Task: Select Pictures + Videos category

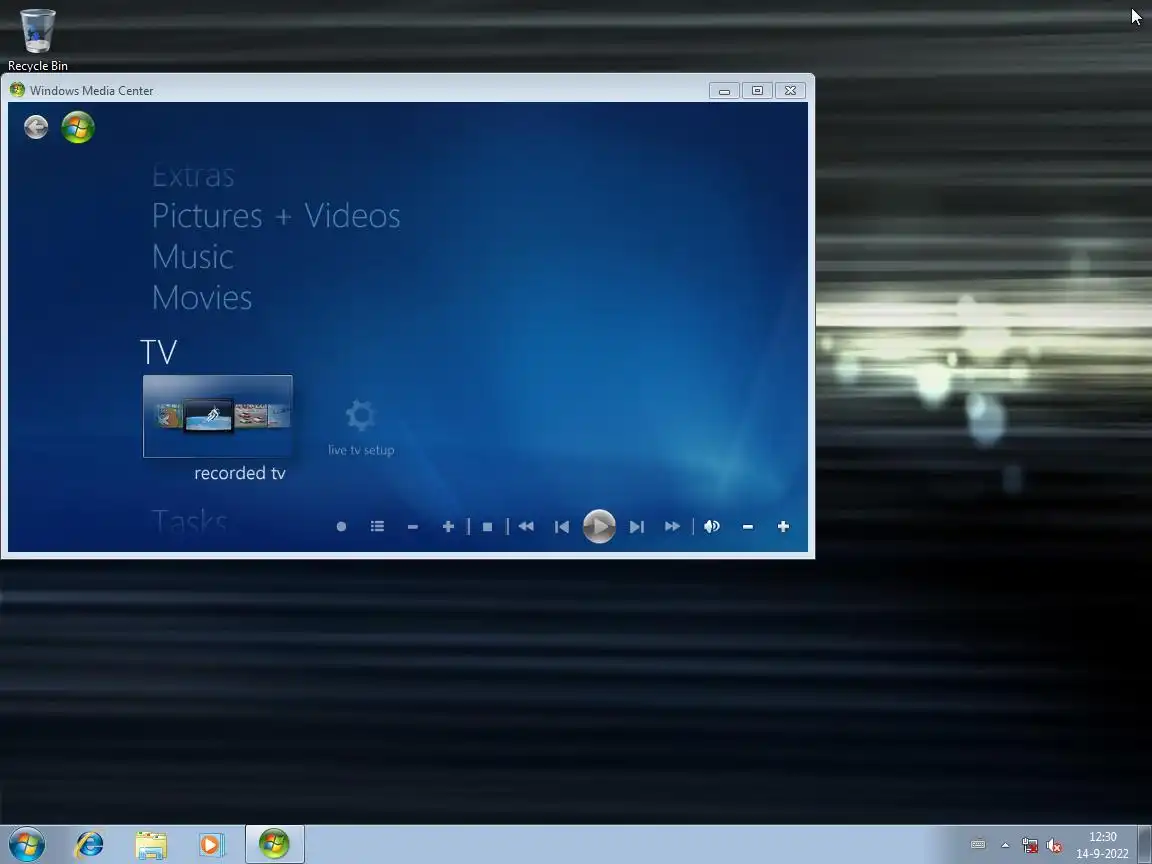Action: [x=276, y=216]
